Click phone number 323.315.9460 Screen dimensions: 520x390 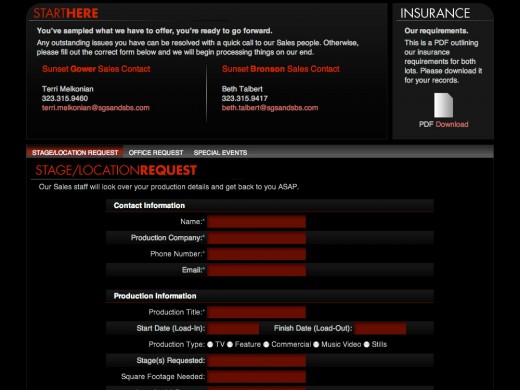[x=65, y=98]
